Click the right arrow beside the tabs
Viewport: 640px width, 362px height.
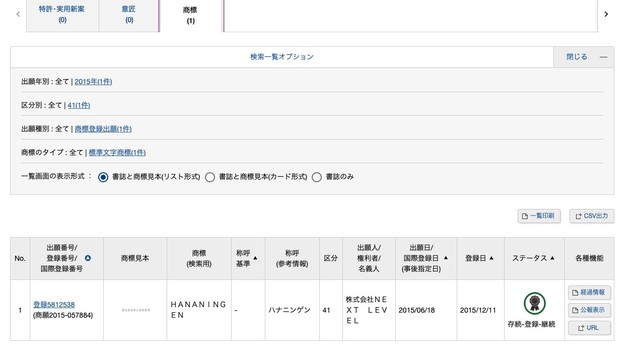[x=606, y=14]
